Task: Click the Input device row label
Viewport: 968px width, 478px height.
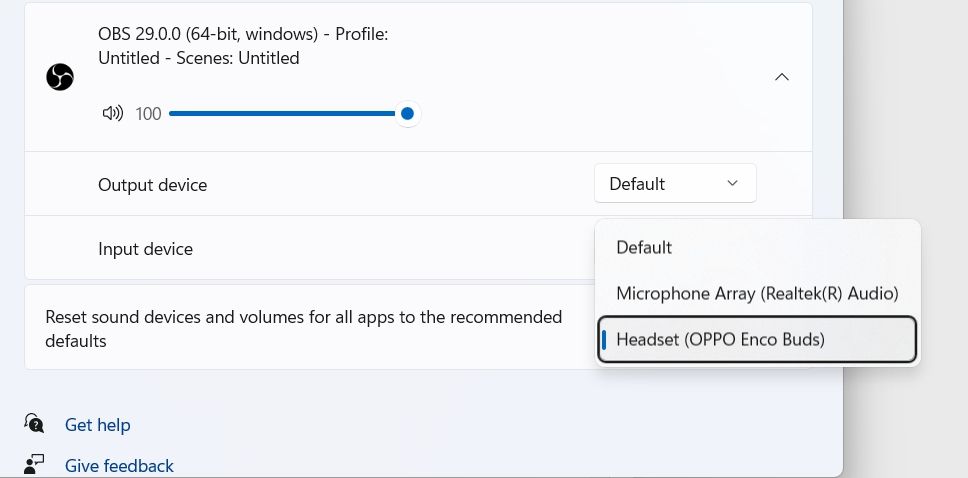Action: [x=146, y=249]
